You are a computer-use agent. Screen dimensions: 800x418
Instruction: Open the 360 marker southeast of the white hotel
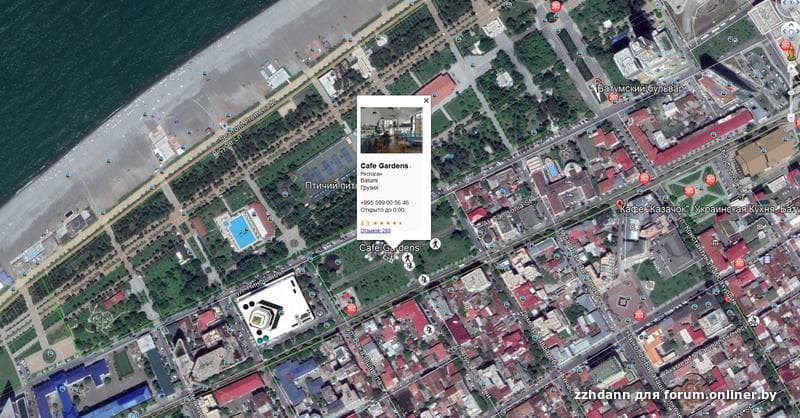pos(351,309)
